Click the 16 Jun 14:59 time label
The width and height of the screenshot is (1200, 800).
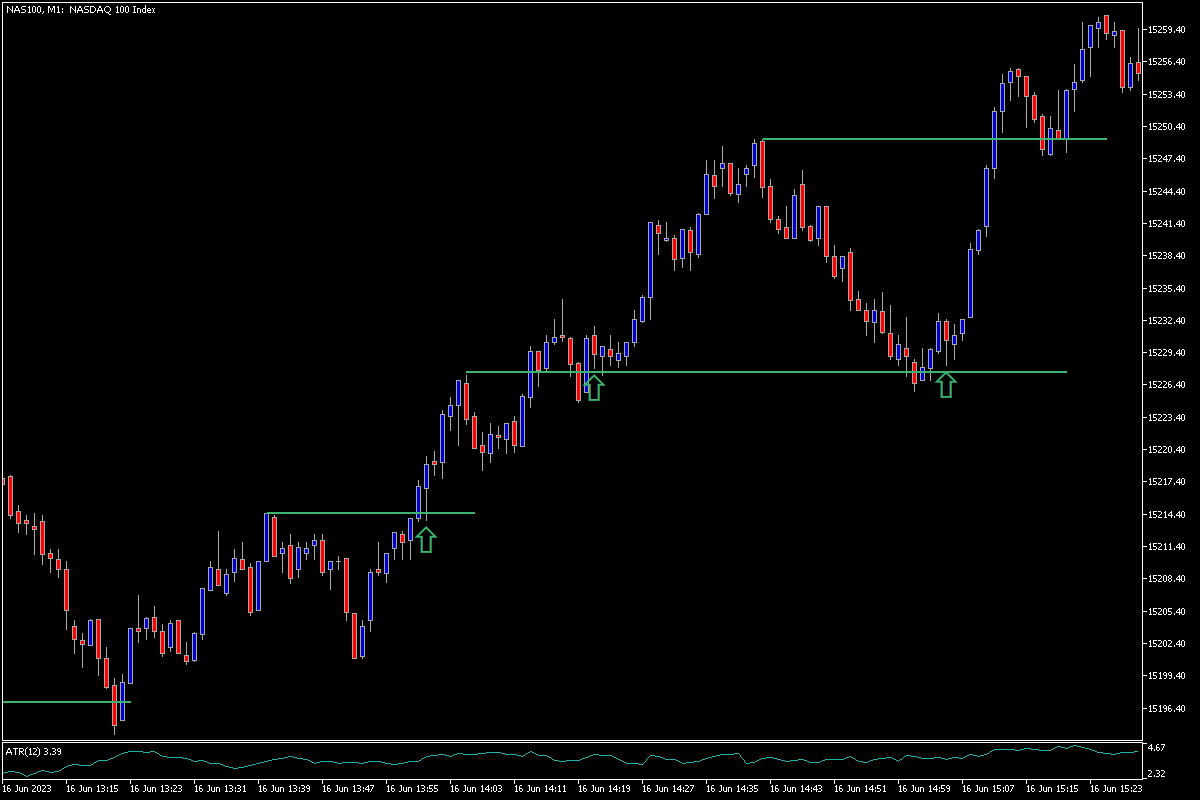coord(924,789)
